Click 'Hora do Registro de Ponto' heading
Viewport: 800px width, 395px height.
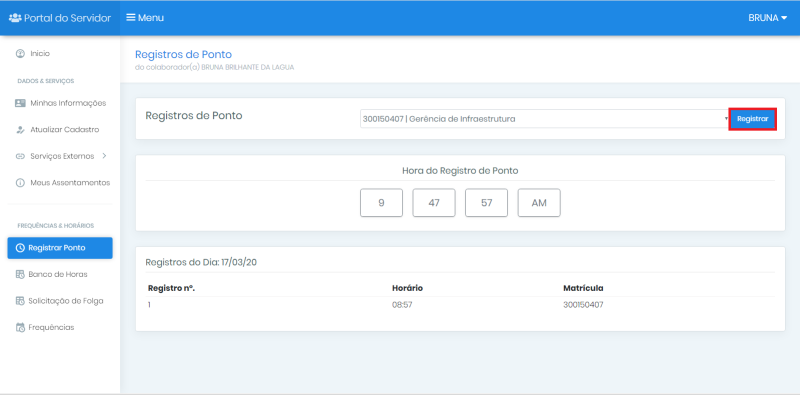[460, 170]
